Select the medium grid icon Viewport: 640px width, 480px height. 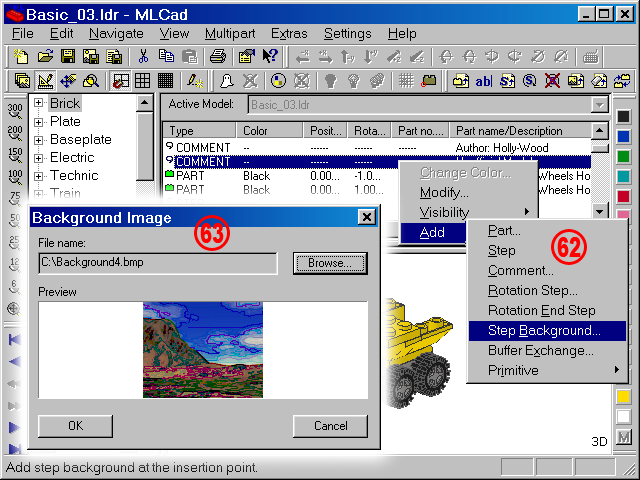coord(142,81)
